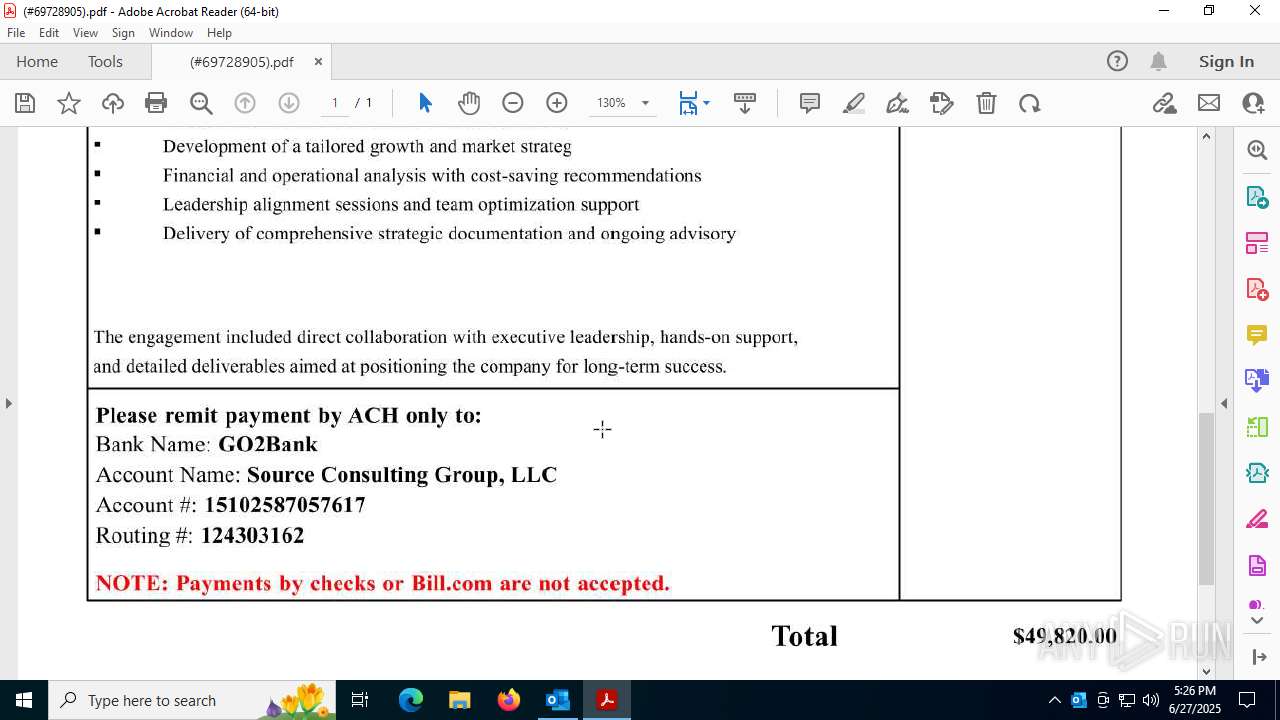Image resolution: width=1280 pixels, height=720 pixels.
Task: Expand the left navigation pane arrow
Action: click(8, 403)
